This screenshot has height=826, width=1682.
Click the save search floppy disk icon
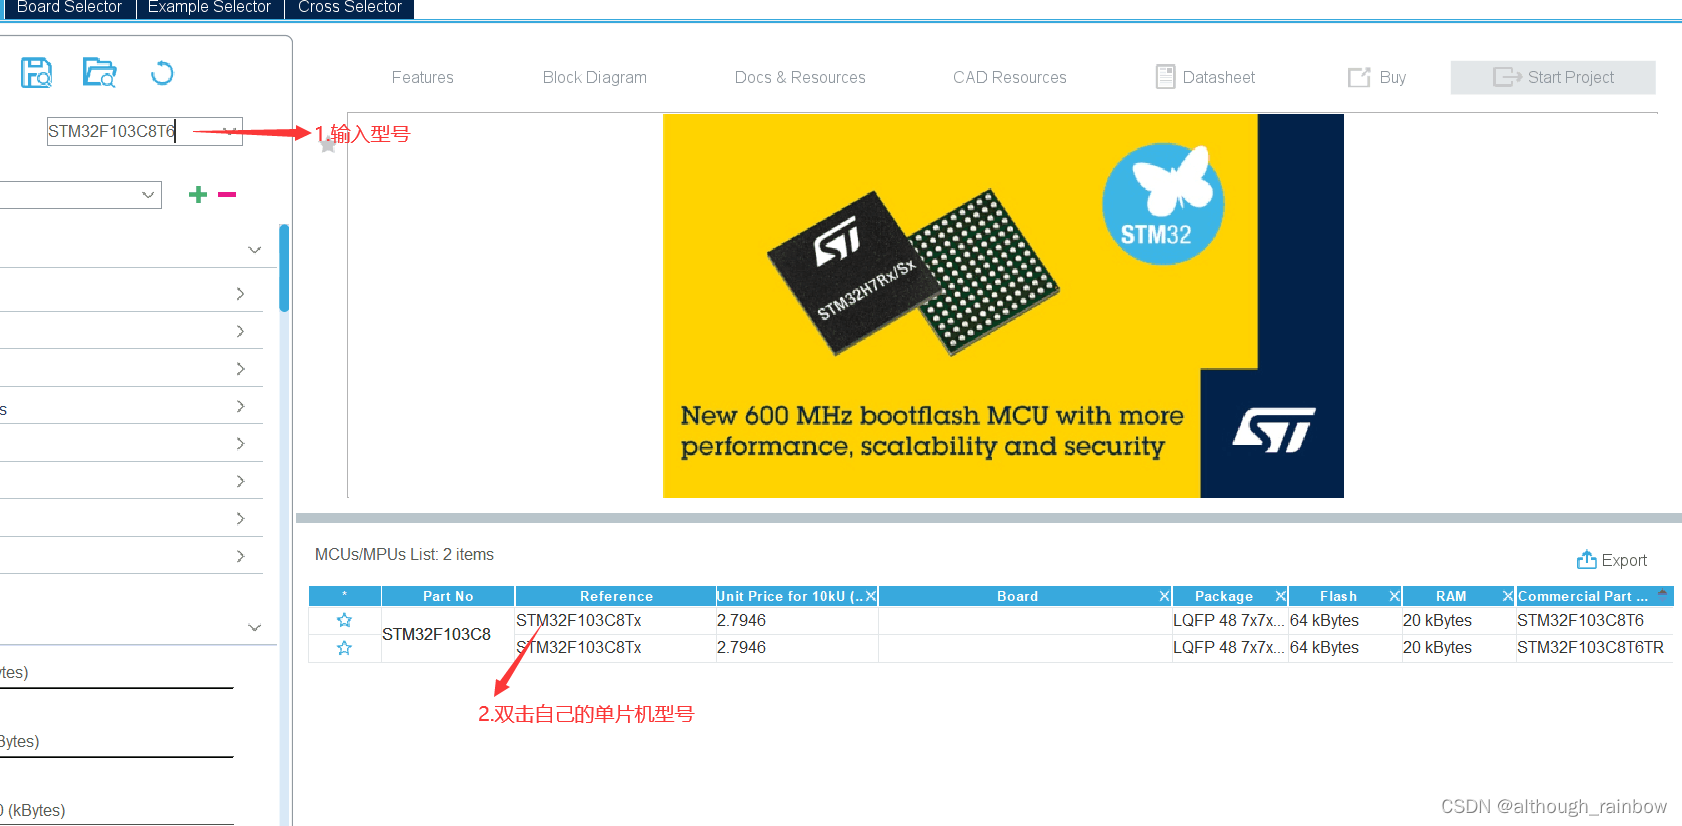[37, 73]
